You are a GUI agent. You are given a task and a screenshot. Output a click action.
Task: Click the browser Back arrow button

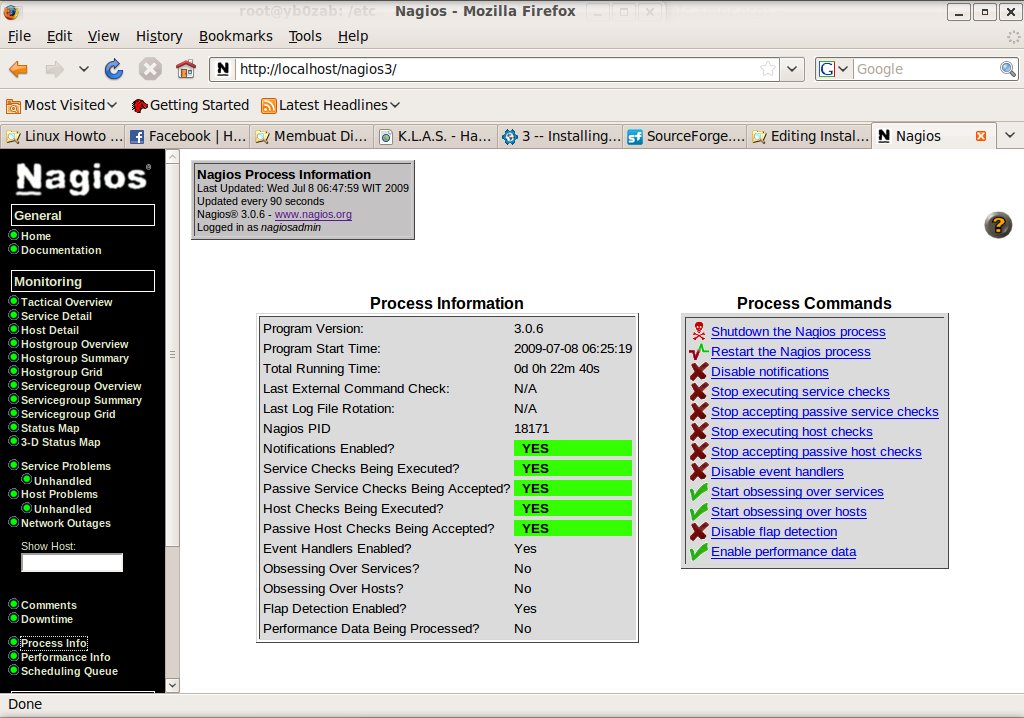[19, 69]
